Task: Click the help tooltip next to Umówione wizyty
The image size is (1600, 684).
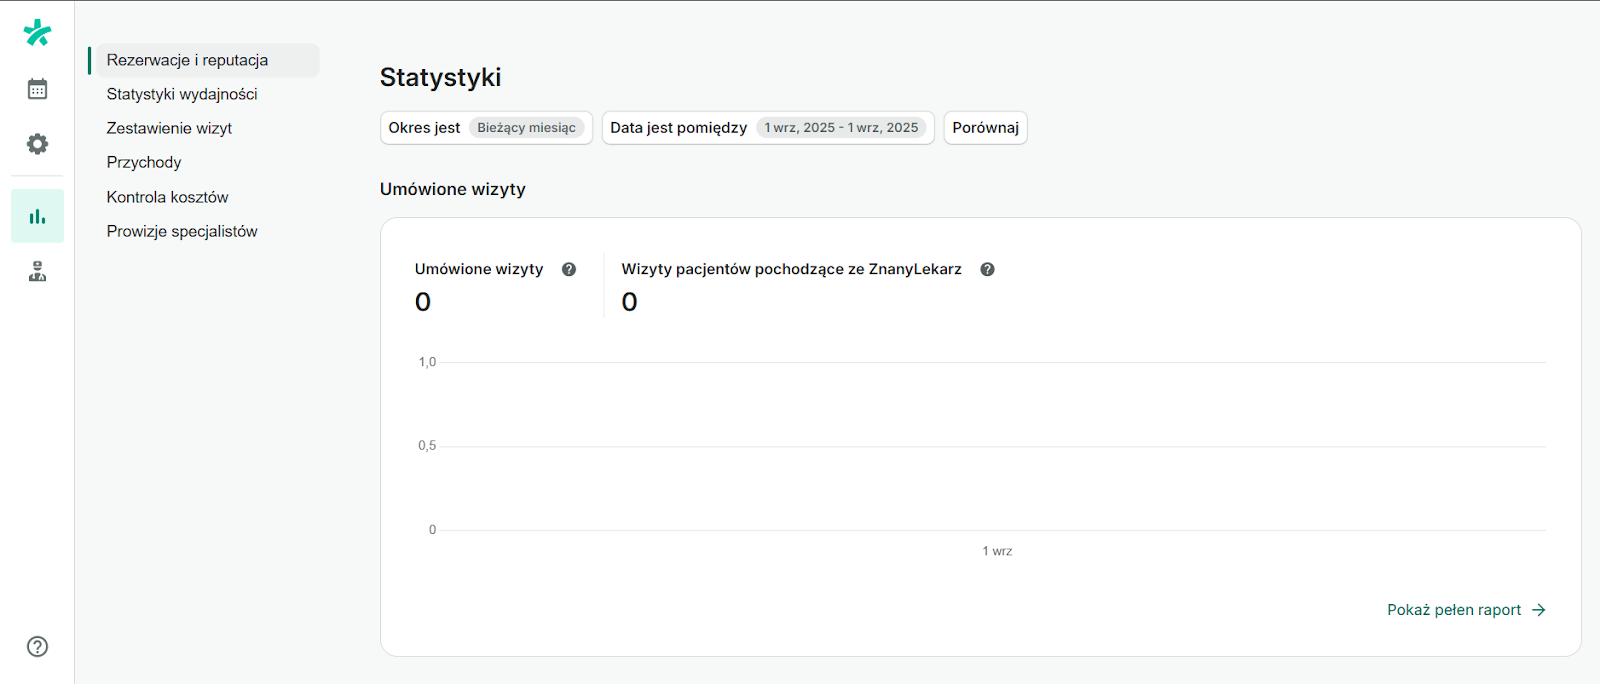Action: point(568,269)
